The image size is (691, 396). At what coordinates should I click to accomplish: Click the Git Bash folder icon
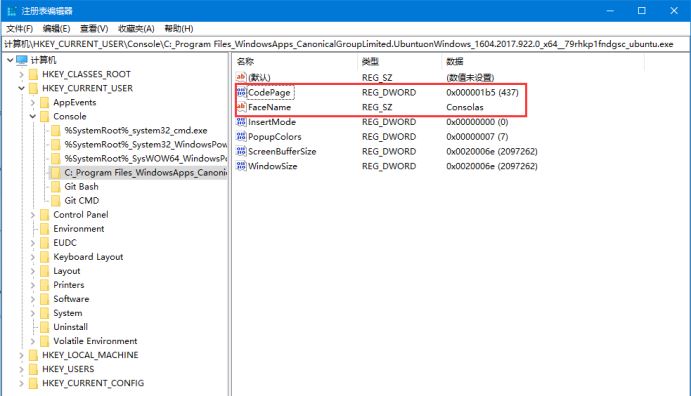point(56,186)
